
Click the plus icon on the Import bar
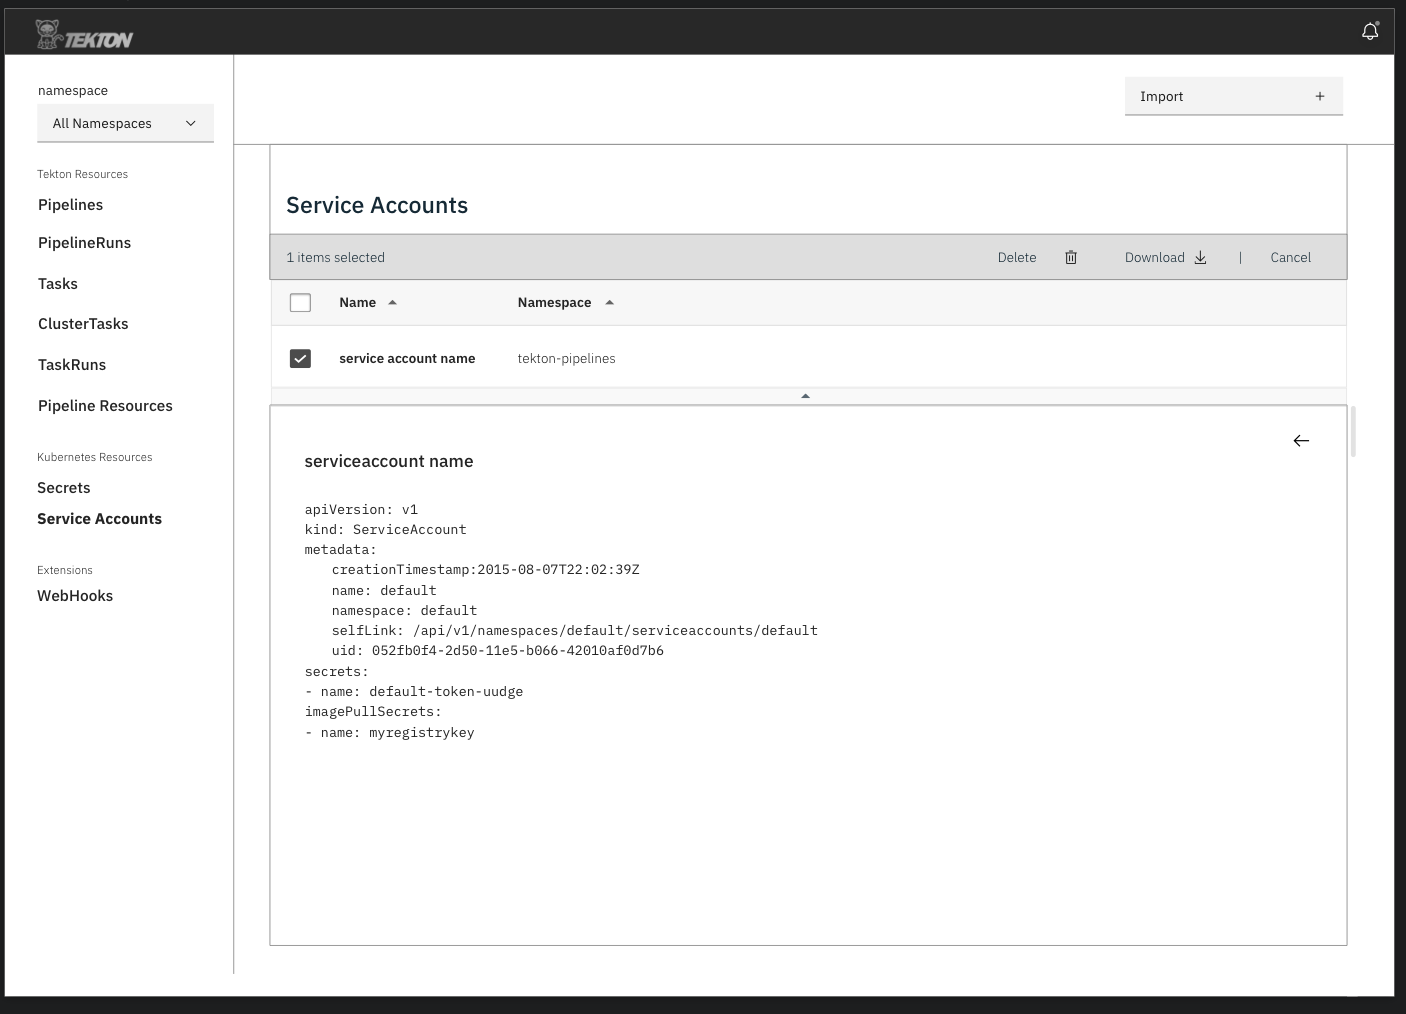[1319, 95]
